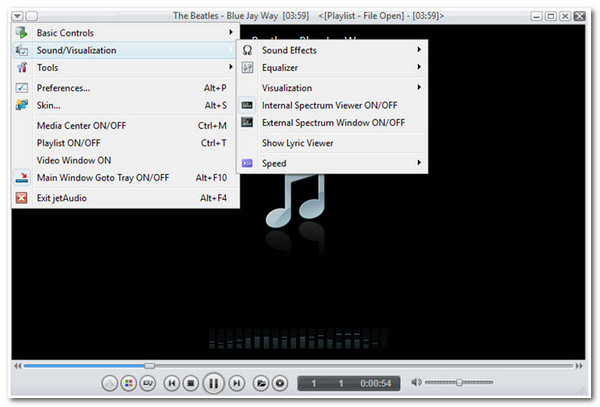
Task: Stop playback
Action: pos(191,383)
